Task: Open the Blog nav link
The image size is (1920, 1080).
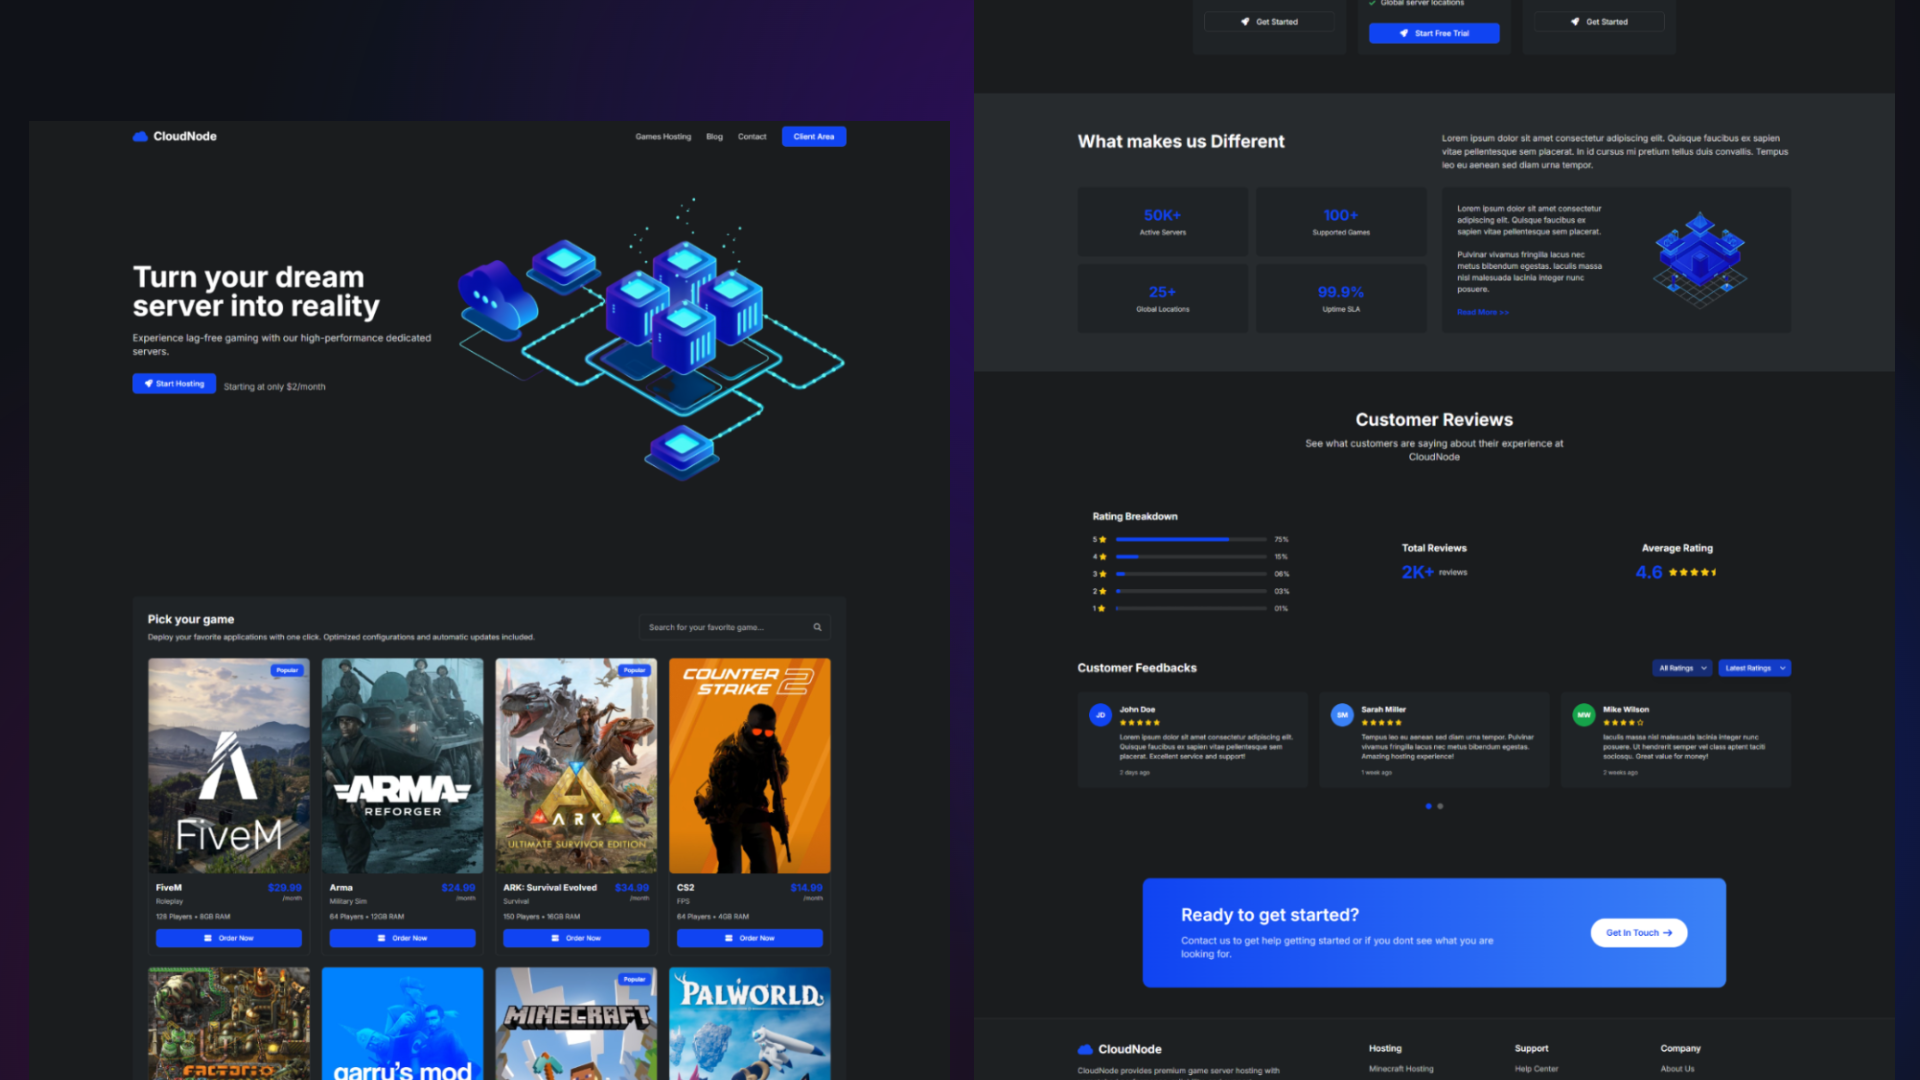Action: tap(714, 137)
